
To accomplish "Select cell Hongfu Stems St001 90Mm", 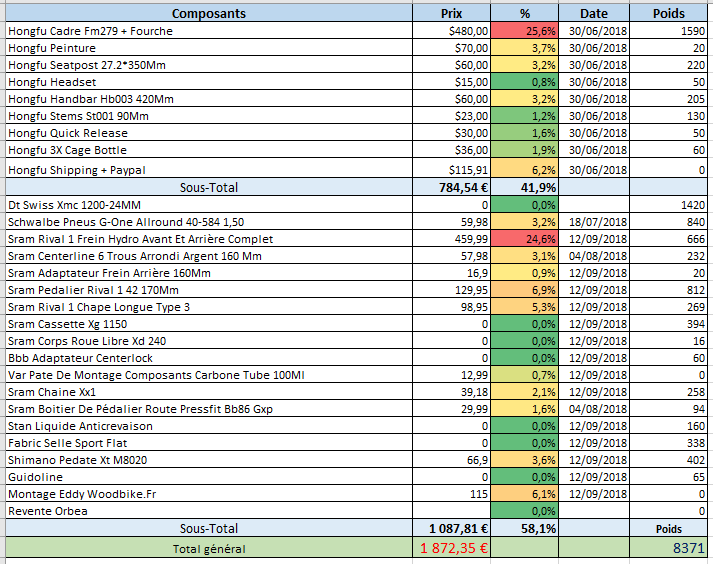I will click(209, 116).
